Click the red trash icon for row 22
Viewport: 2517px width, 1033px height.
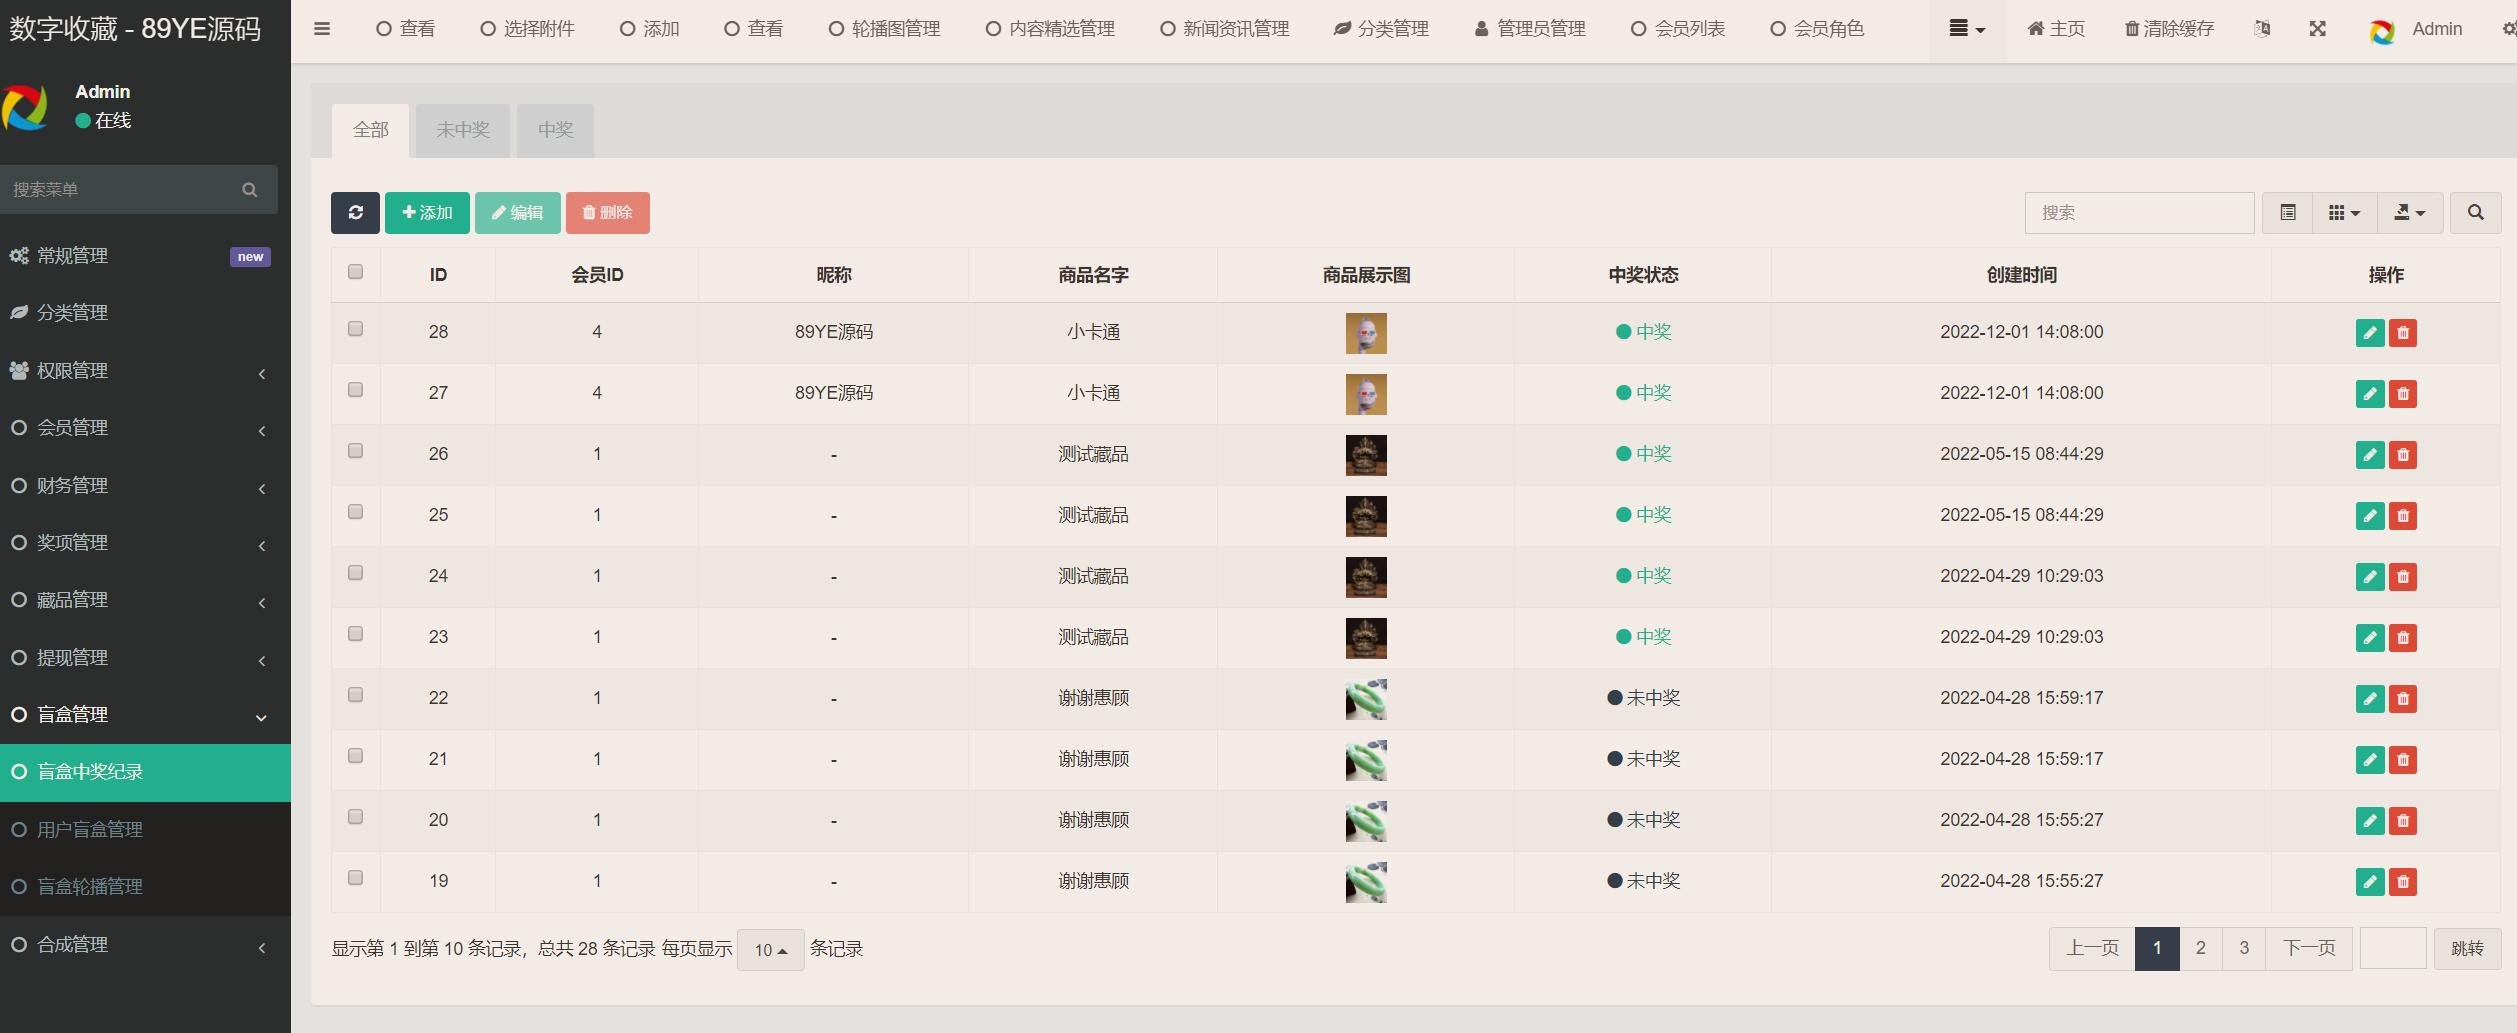pyautogui.click(x=2403, y=699)
